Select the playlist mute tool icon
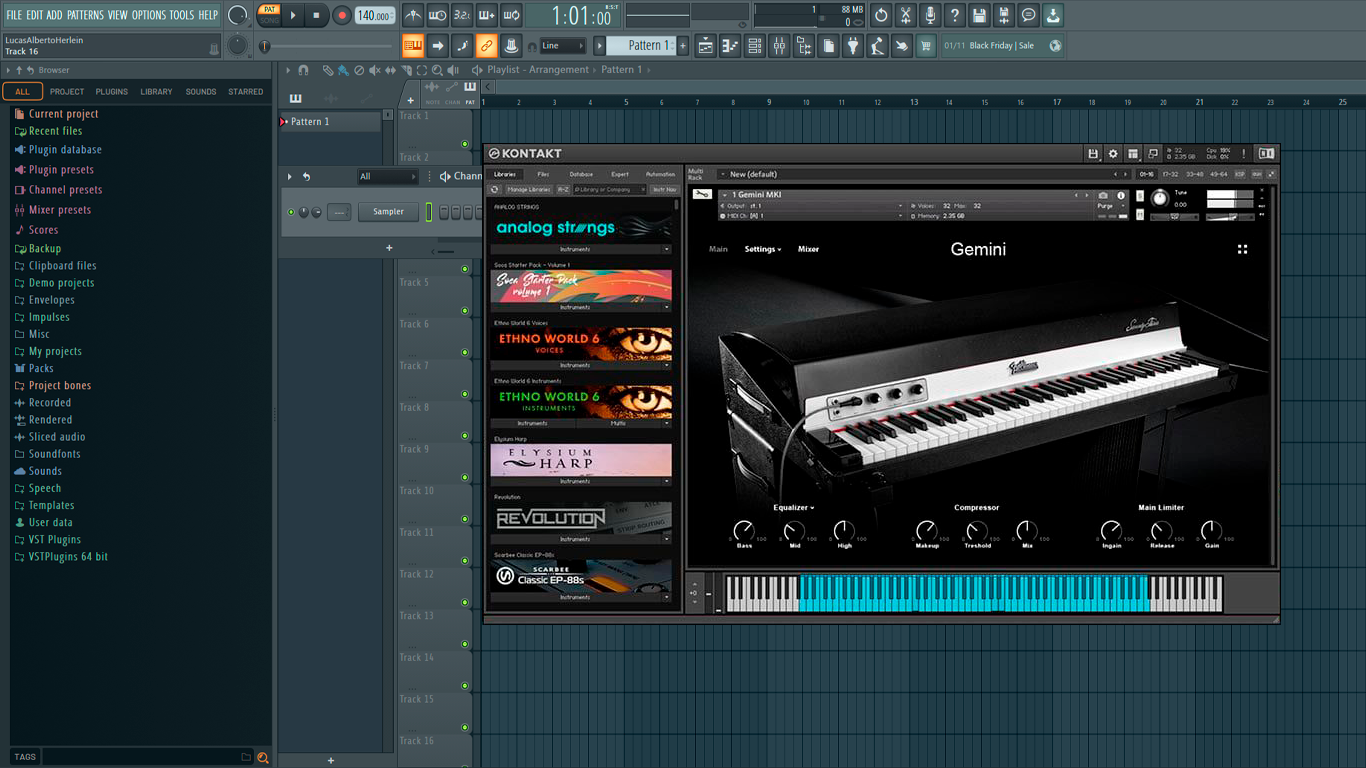This screenshot has width=1366, height=768. [374, 70]
